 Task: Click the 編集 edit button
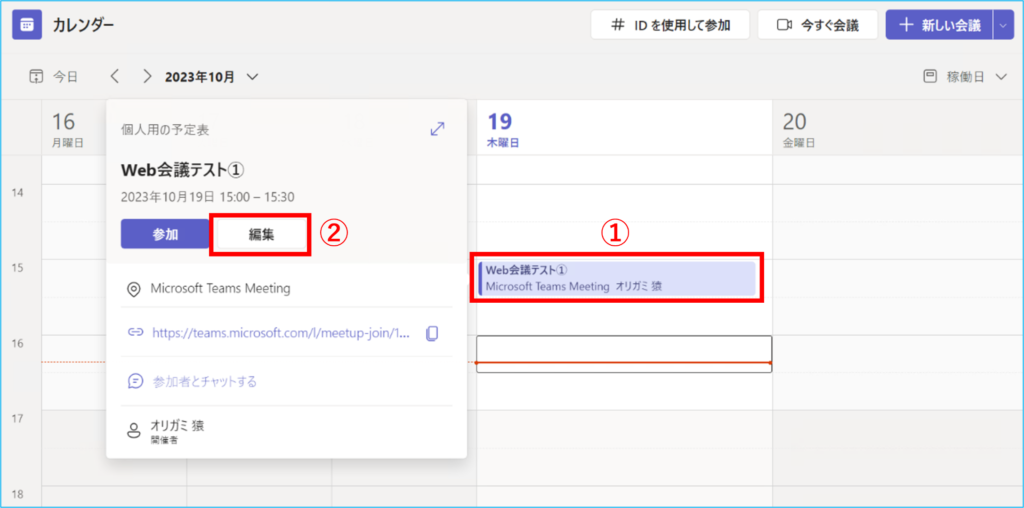coord(262,234)
